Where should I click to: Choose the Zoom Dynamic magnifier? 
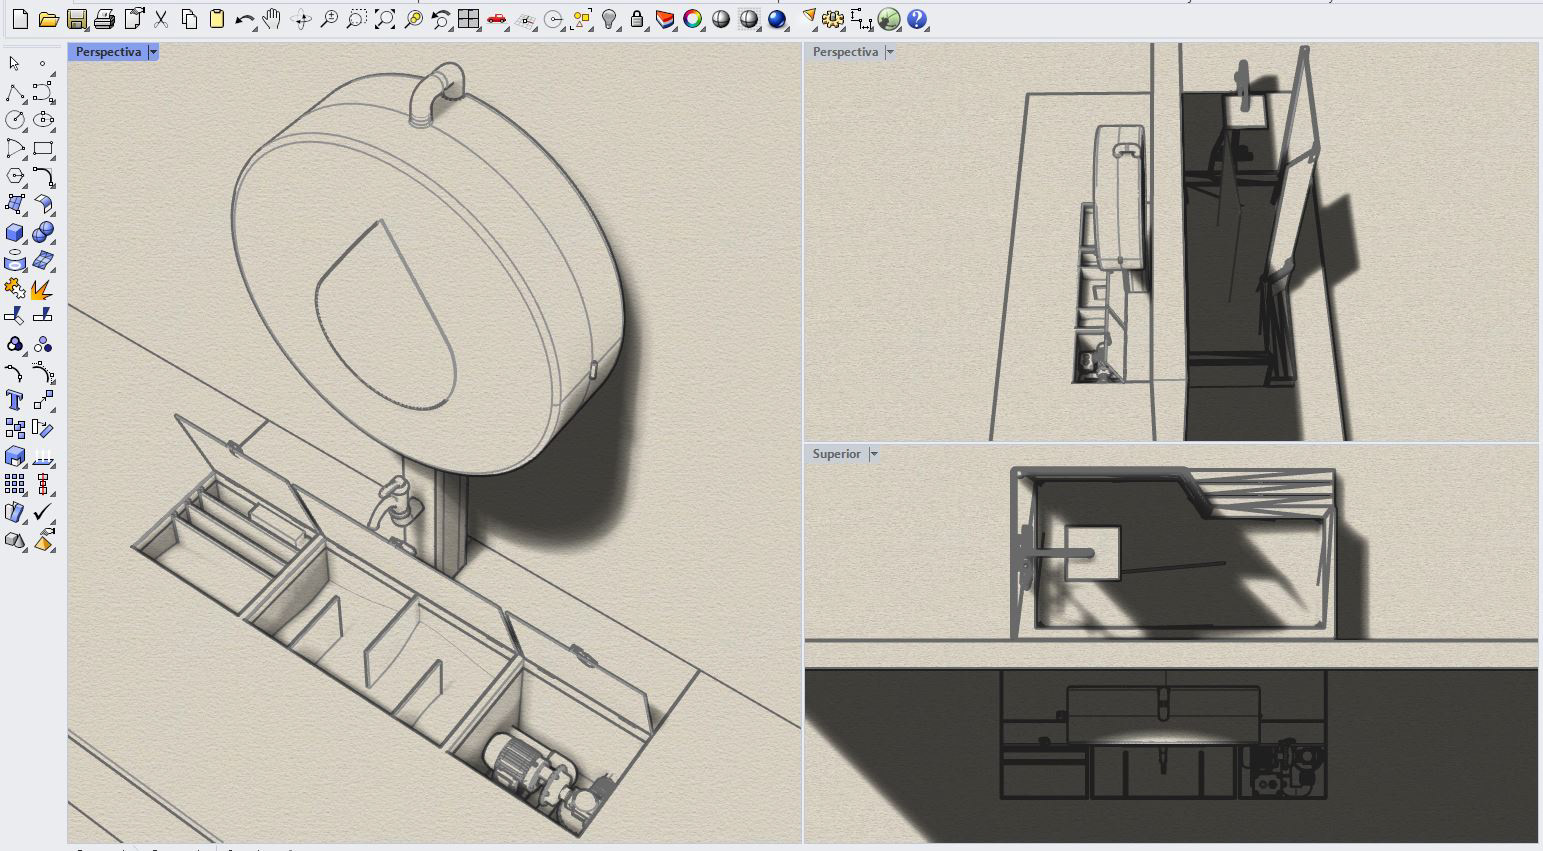pyautogui.click(x=329, y=19)
